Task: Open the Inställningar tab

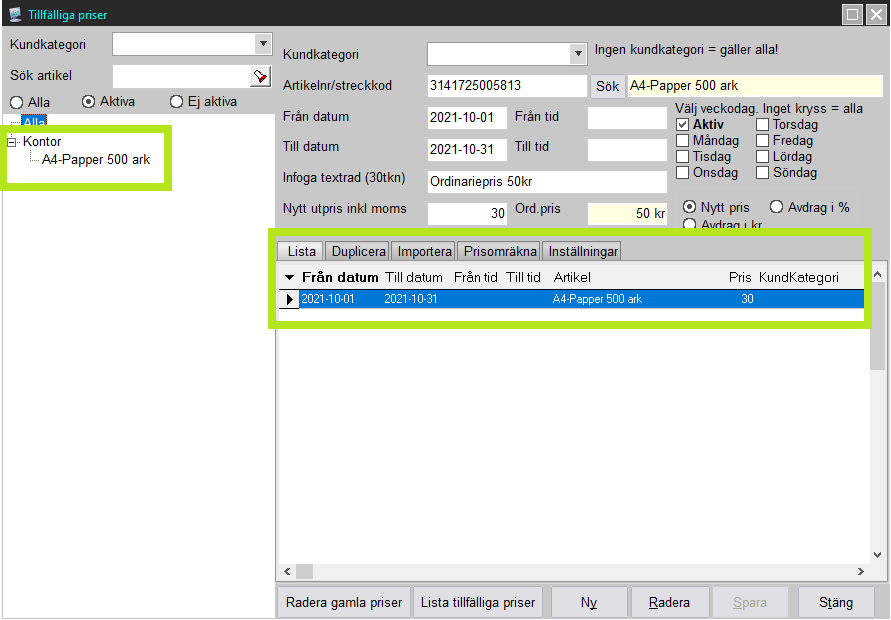Action: pos(581,251)
